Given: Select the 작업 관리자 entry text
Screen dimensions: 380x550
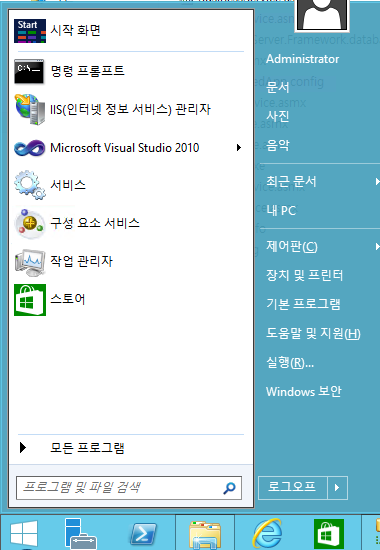Looking at the screenshot, I should click(81, 261).
